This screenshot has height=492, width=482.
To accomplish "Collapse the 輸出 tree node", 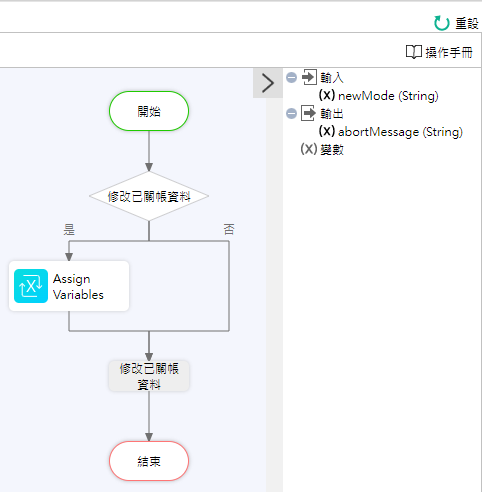I will [291, 114].
